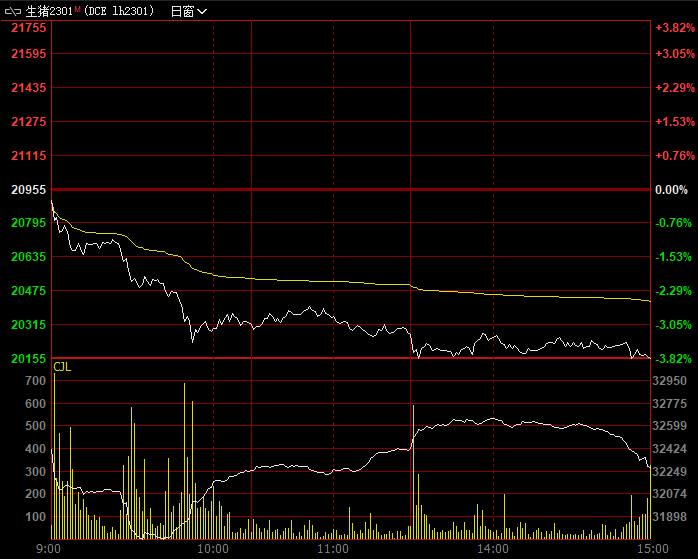Click the -3.05% percentage label
Viewport: 698px width, 559px height.
coord(674,325)
